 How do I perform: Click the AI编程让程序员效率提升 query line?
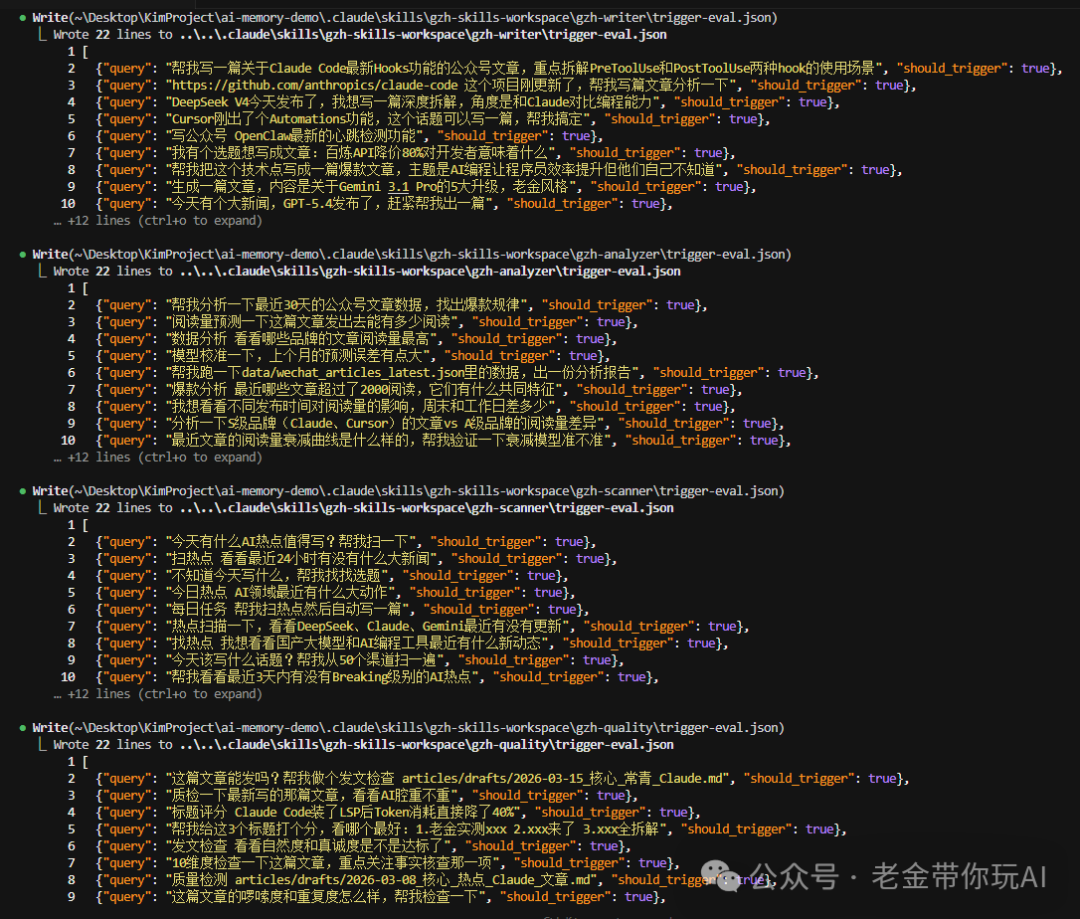pos(499,169)
